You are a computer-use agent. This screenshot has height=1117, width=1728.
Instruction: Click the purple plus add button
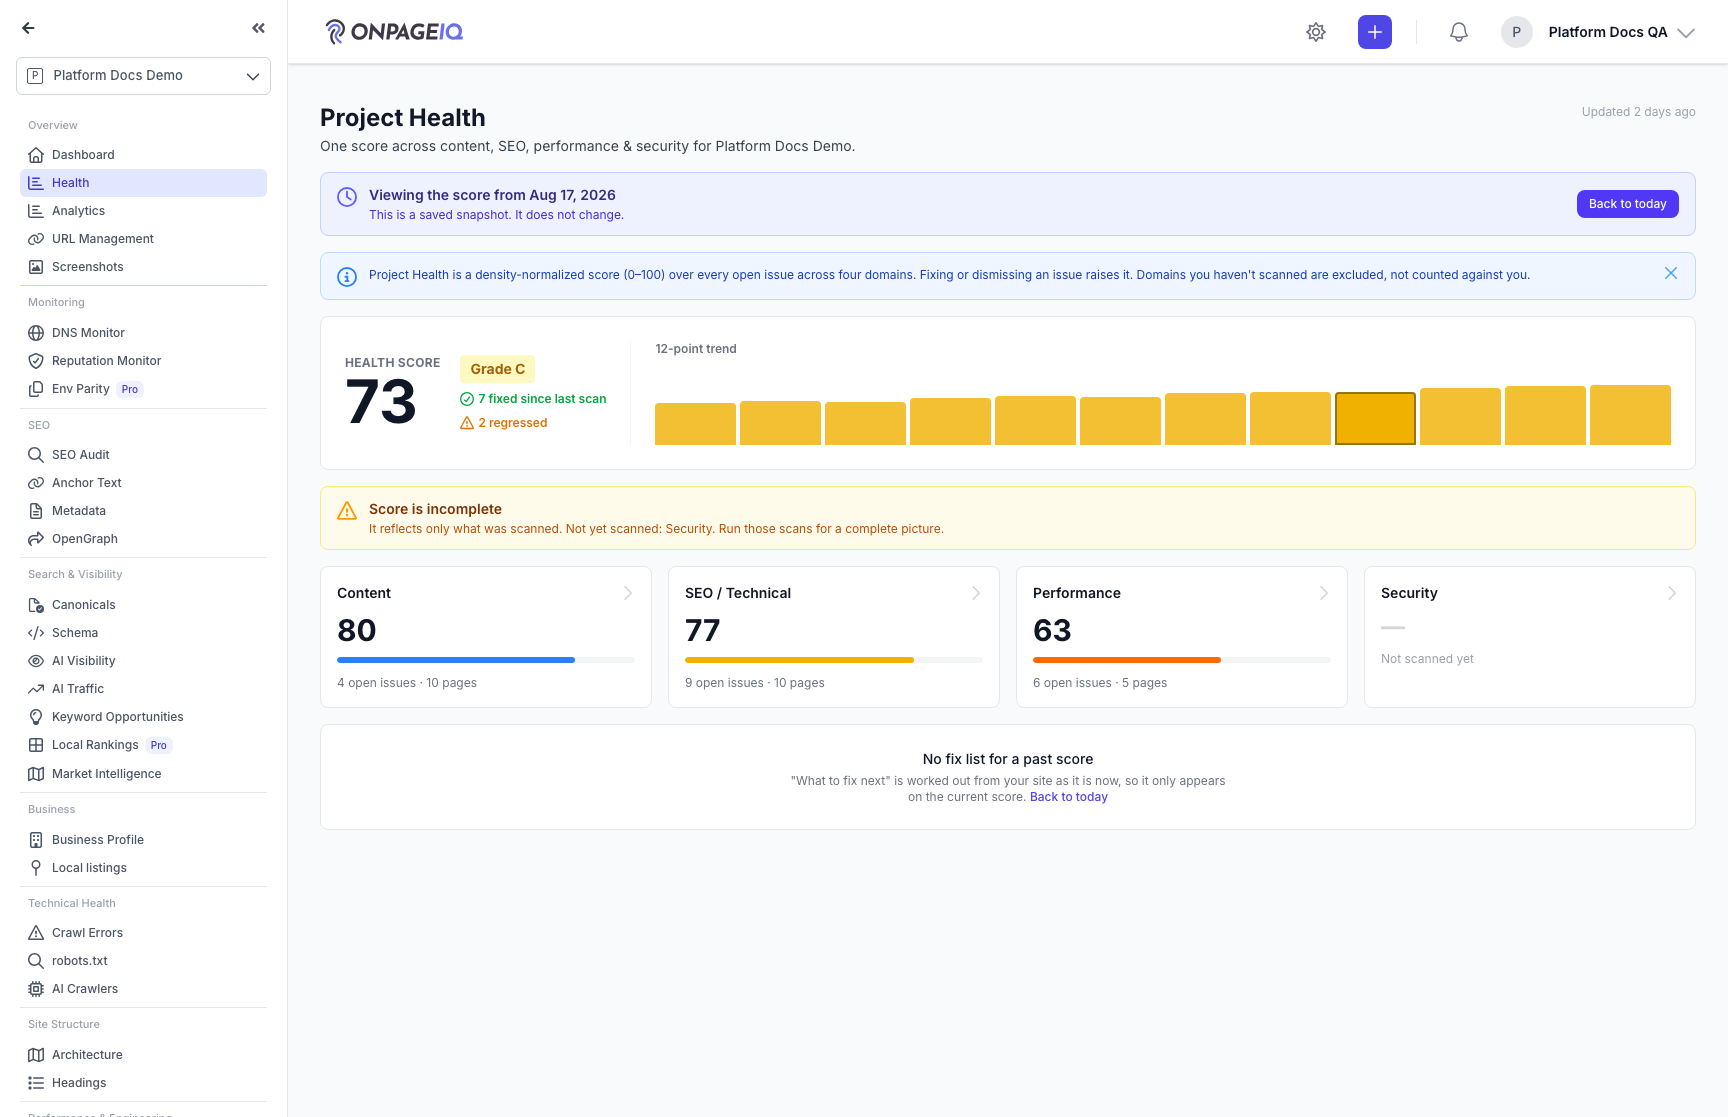click(x=1375, y=32)
